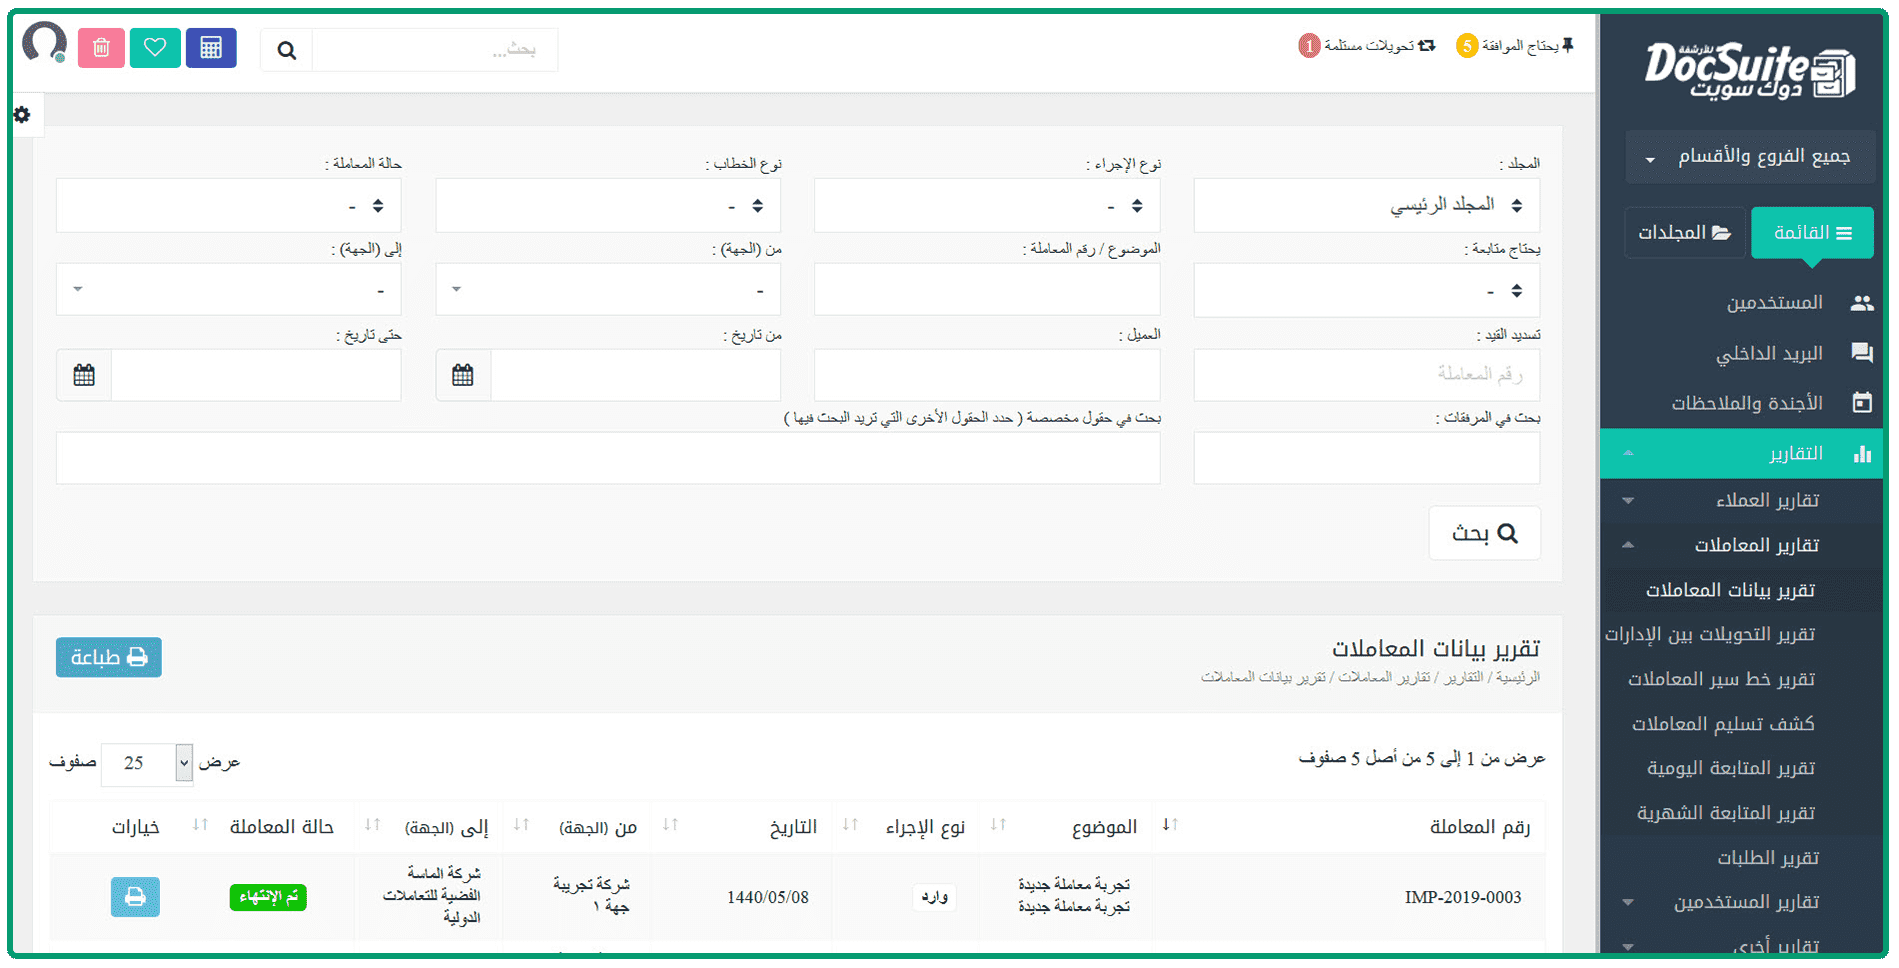Open calendar picker for 'من تاريخ'
Screen dimensions: 1899x968
coord(463,376)
